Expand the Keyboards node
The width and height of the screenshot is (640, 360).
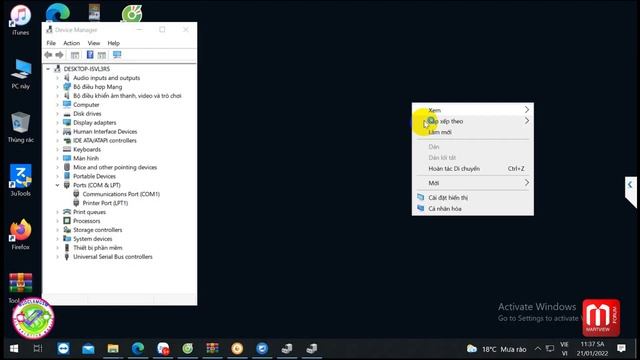click(x=58, y=149)
